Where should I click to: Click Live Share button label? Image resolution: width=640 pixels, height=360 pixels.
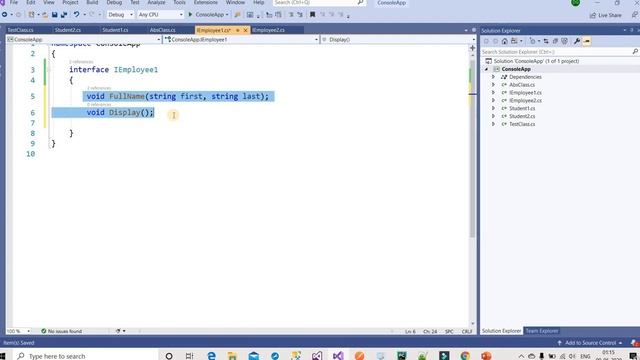click(610, 16)
